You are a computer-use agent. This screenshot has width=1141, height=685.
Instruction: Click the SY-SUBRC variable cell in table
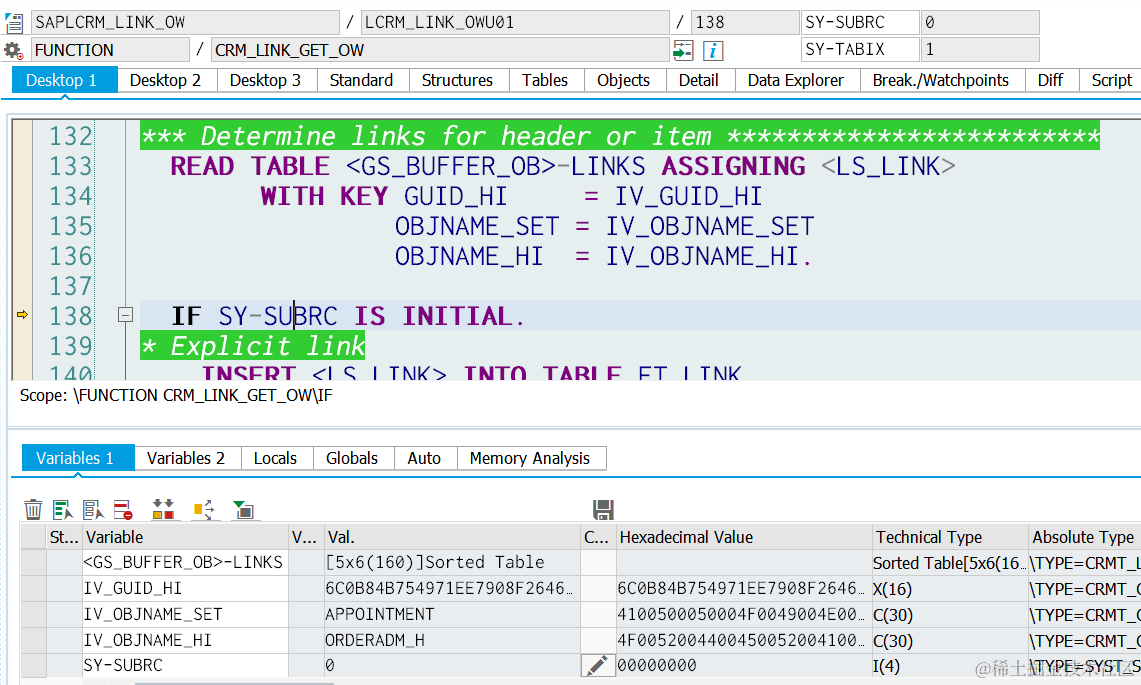point(186,665)
